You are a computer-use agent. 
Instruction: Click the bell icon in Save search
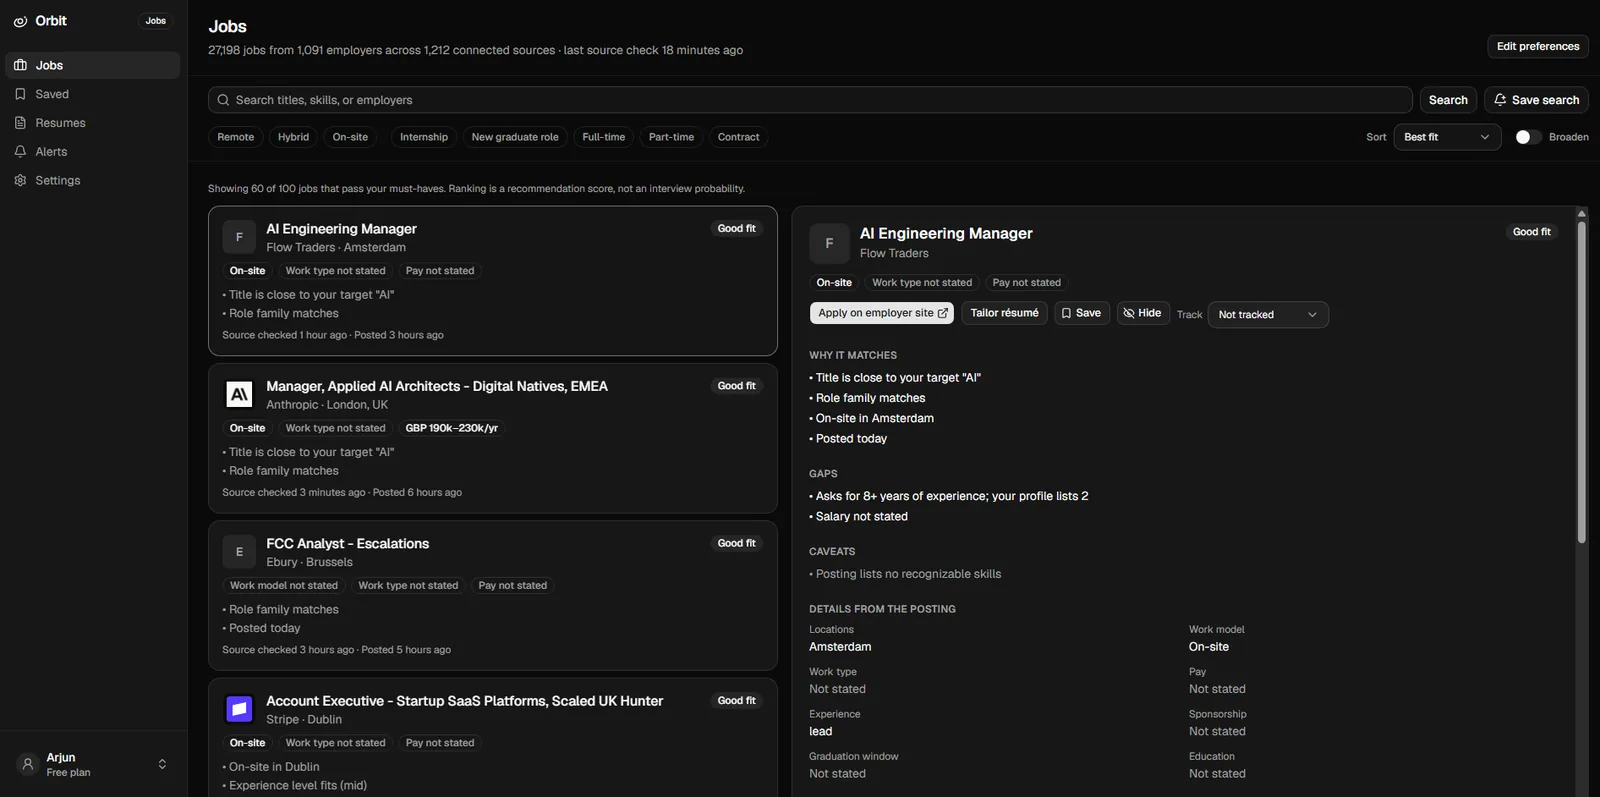(1500, 100)
